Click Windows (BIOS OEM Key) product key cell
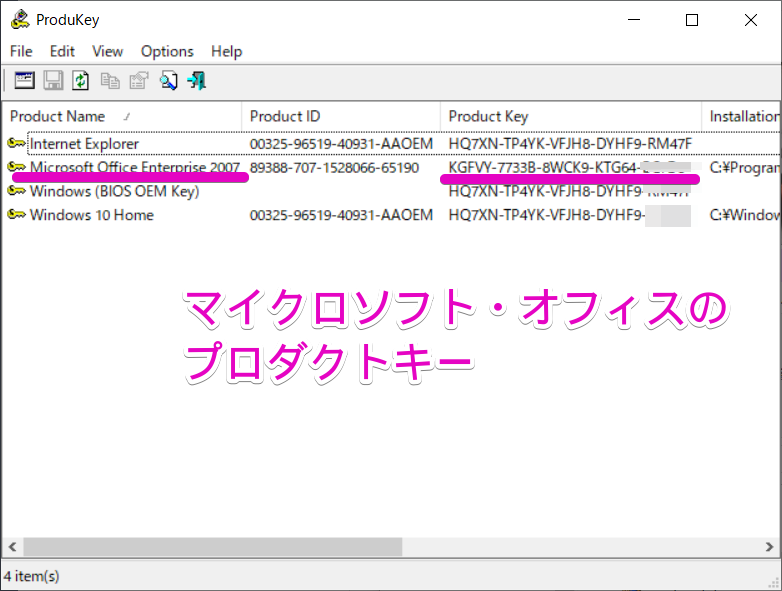The height and width of the screenshot is (591, 782). 570,191
